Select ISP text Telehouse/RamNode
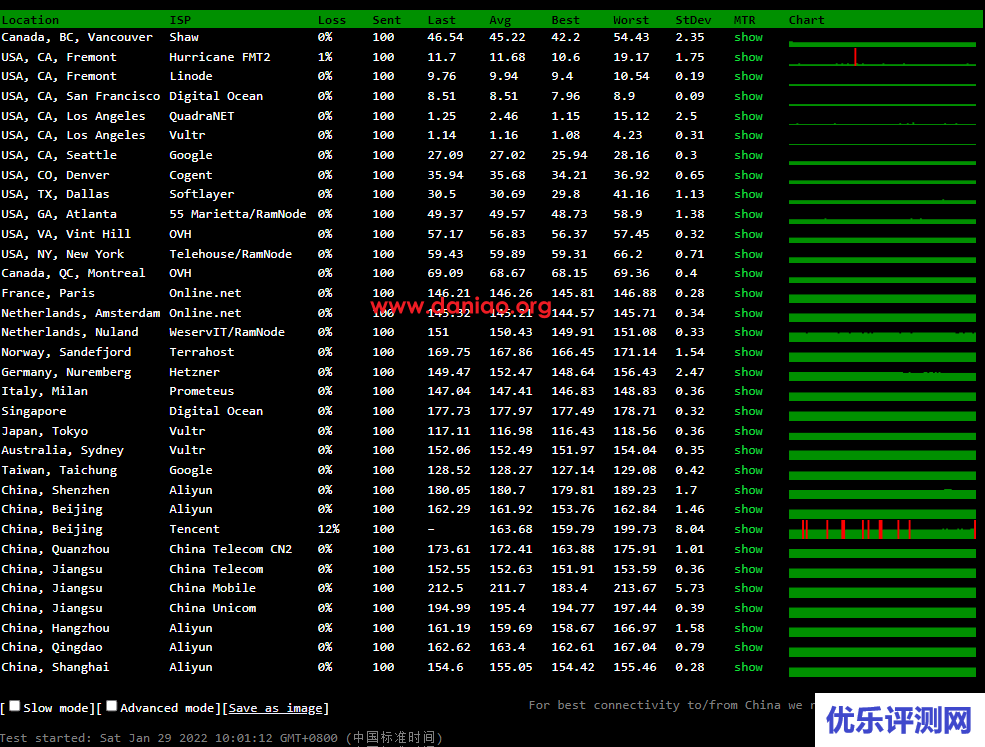The height and width of the screenshot is (747, 985). pos(231,254)
